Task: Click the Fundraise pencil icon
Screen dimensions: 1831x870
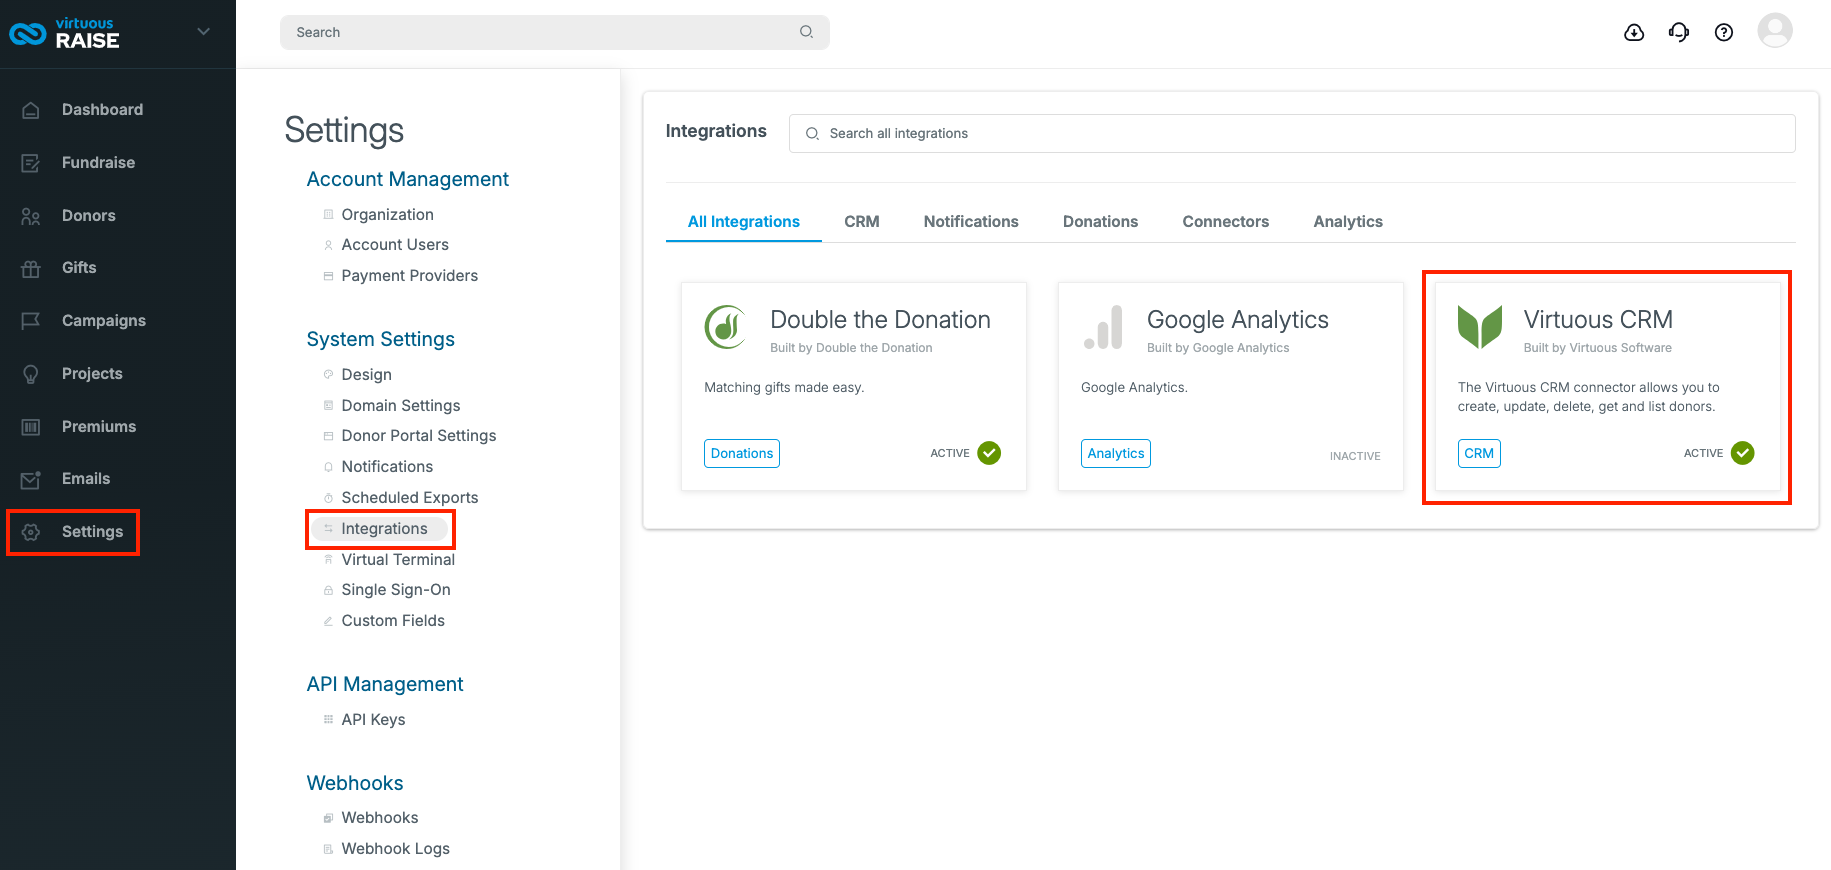Action: [x=31, y=163]
